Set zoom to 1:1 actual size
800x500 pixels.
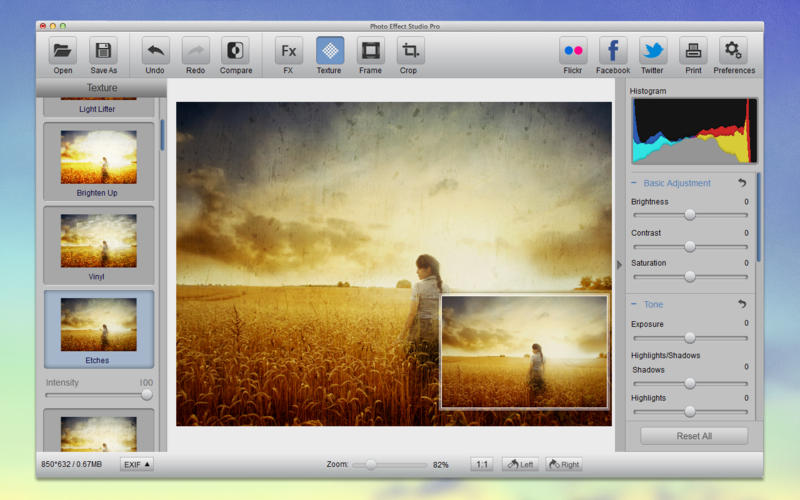pyautogui.click(x=482, y=464)
